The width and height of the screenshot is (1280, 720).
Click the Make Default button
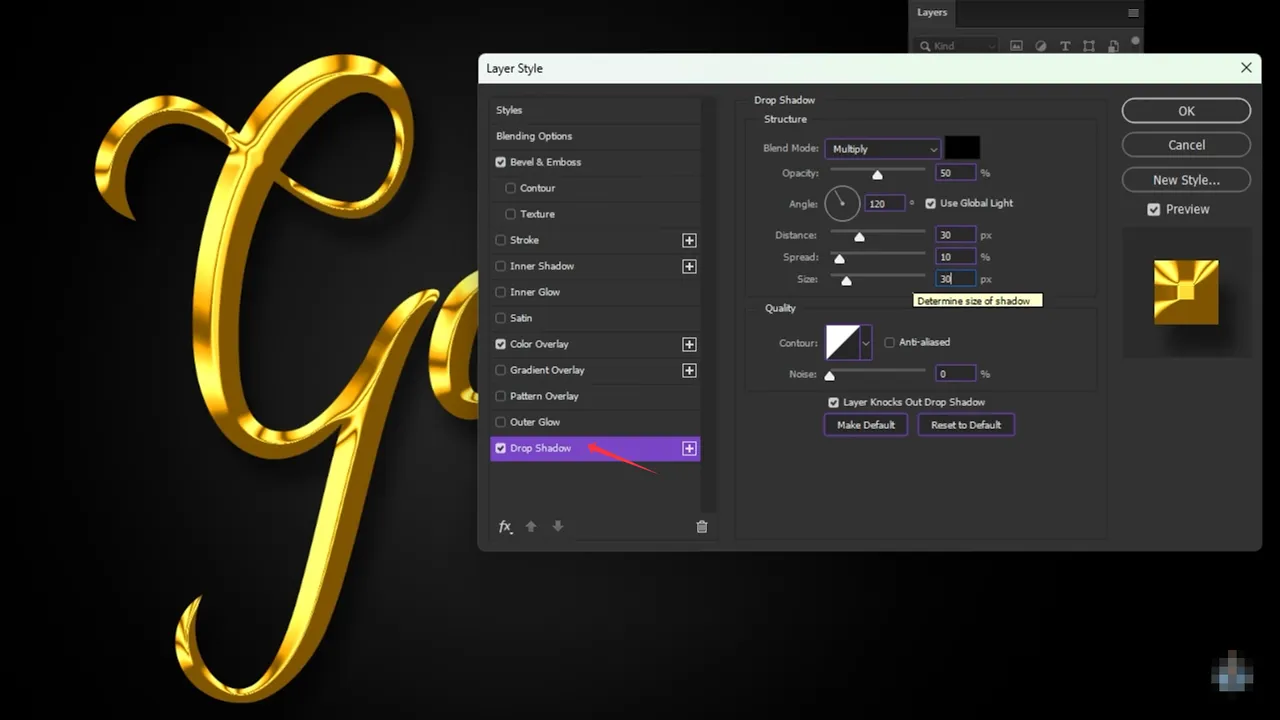tap(865, 425)
